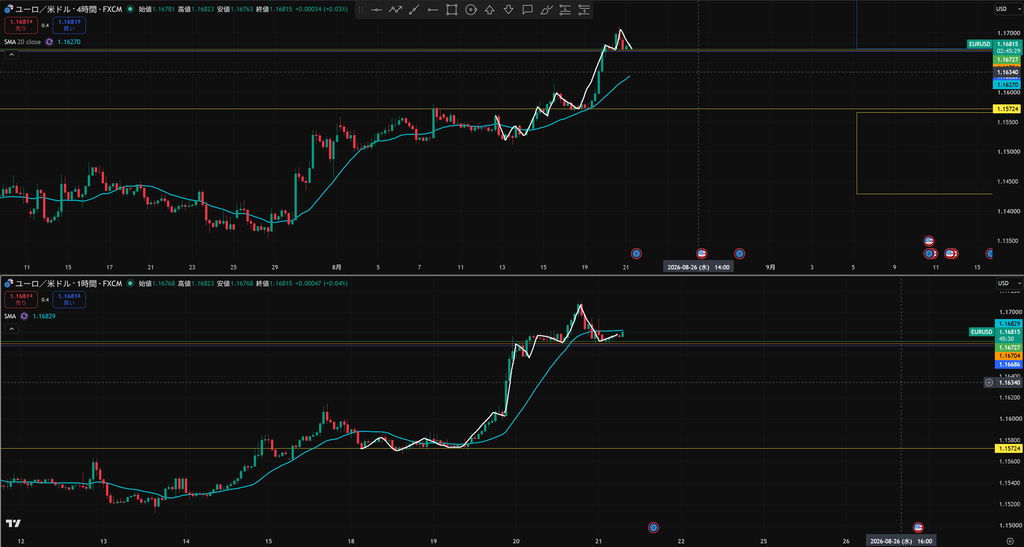
Task: Select the arrow down marker tool
Action: [x=508, y=10]
